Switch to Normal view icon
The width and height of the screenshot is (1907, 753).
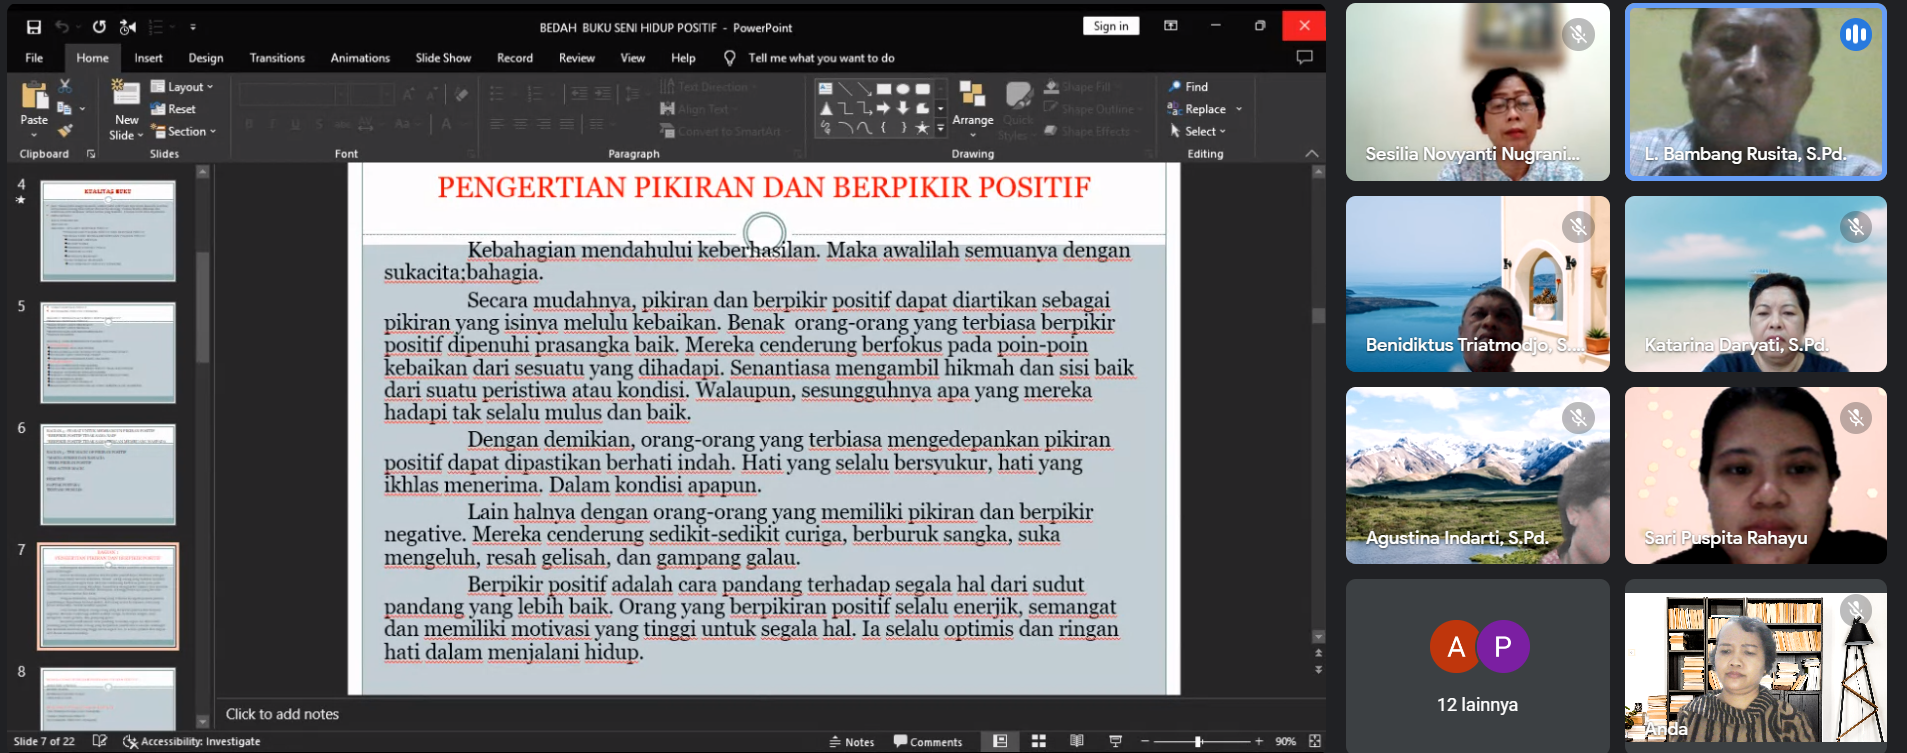tap(1000, 741)
